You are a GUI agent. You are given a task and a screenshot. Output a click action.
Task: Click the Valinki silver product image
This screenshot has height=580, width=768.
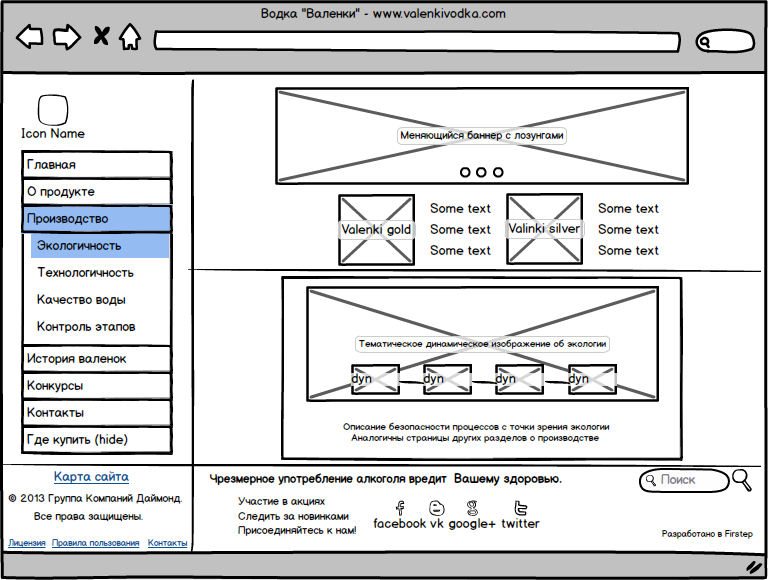[x=544, y=229]
